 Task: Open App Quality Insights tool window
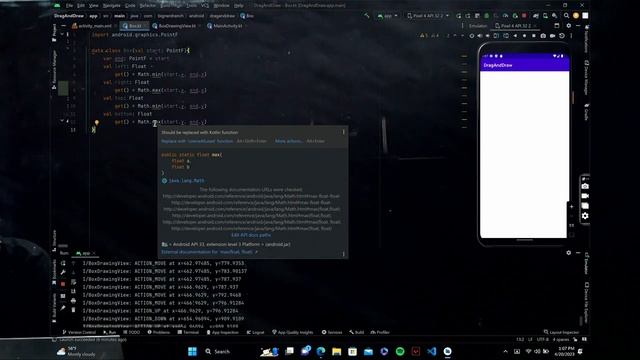[x=293, y=332]
